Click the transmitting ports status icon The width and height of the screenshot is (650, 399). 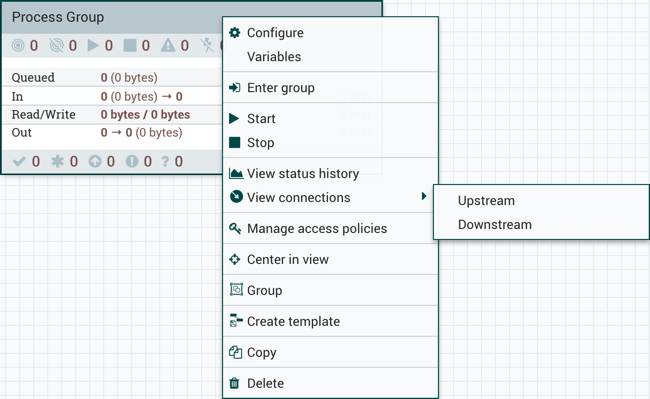click(18, 45)
